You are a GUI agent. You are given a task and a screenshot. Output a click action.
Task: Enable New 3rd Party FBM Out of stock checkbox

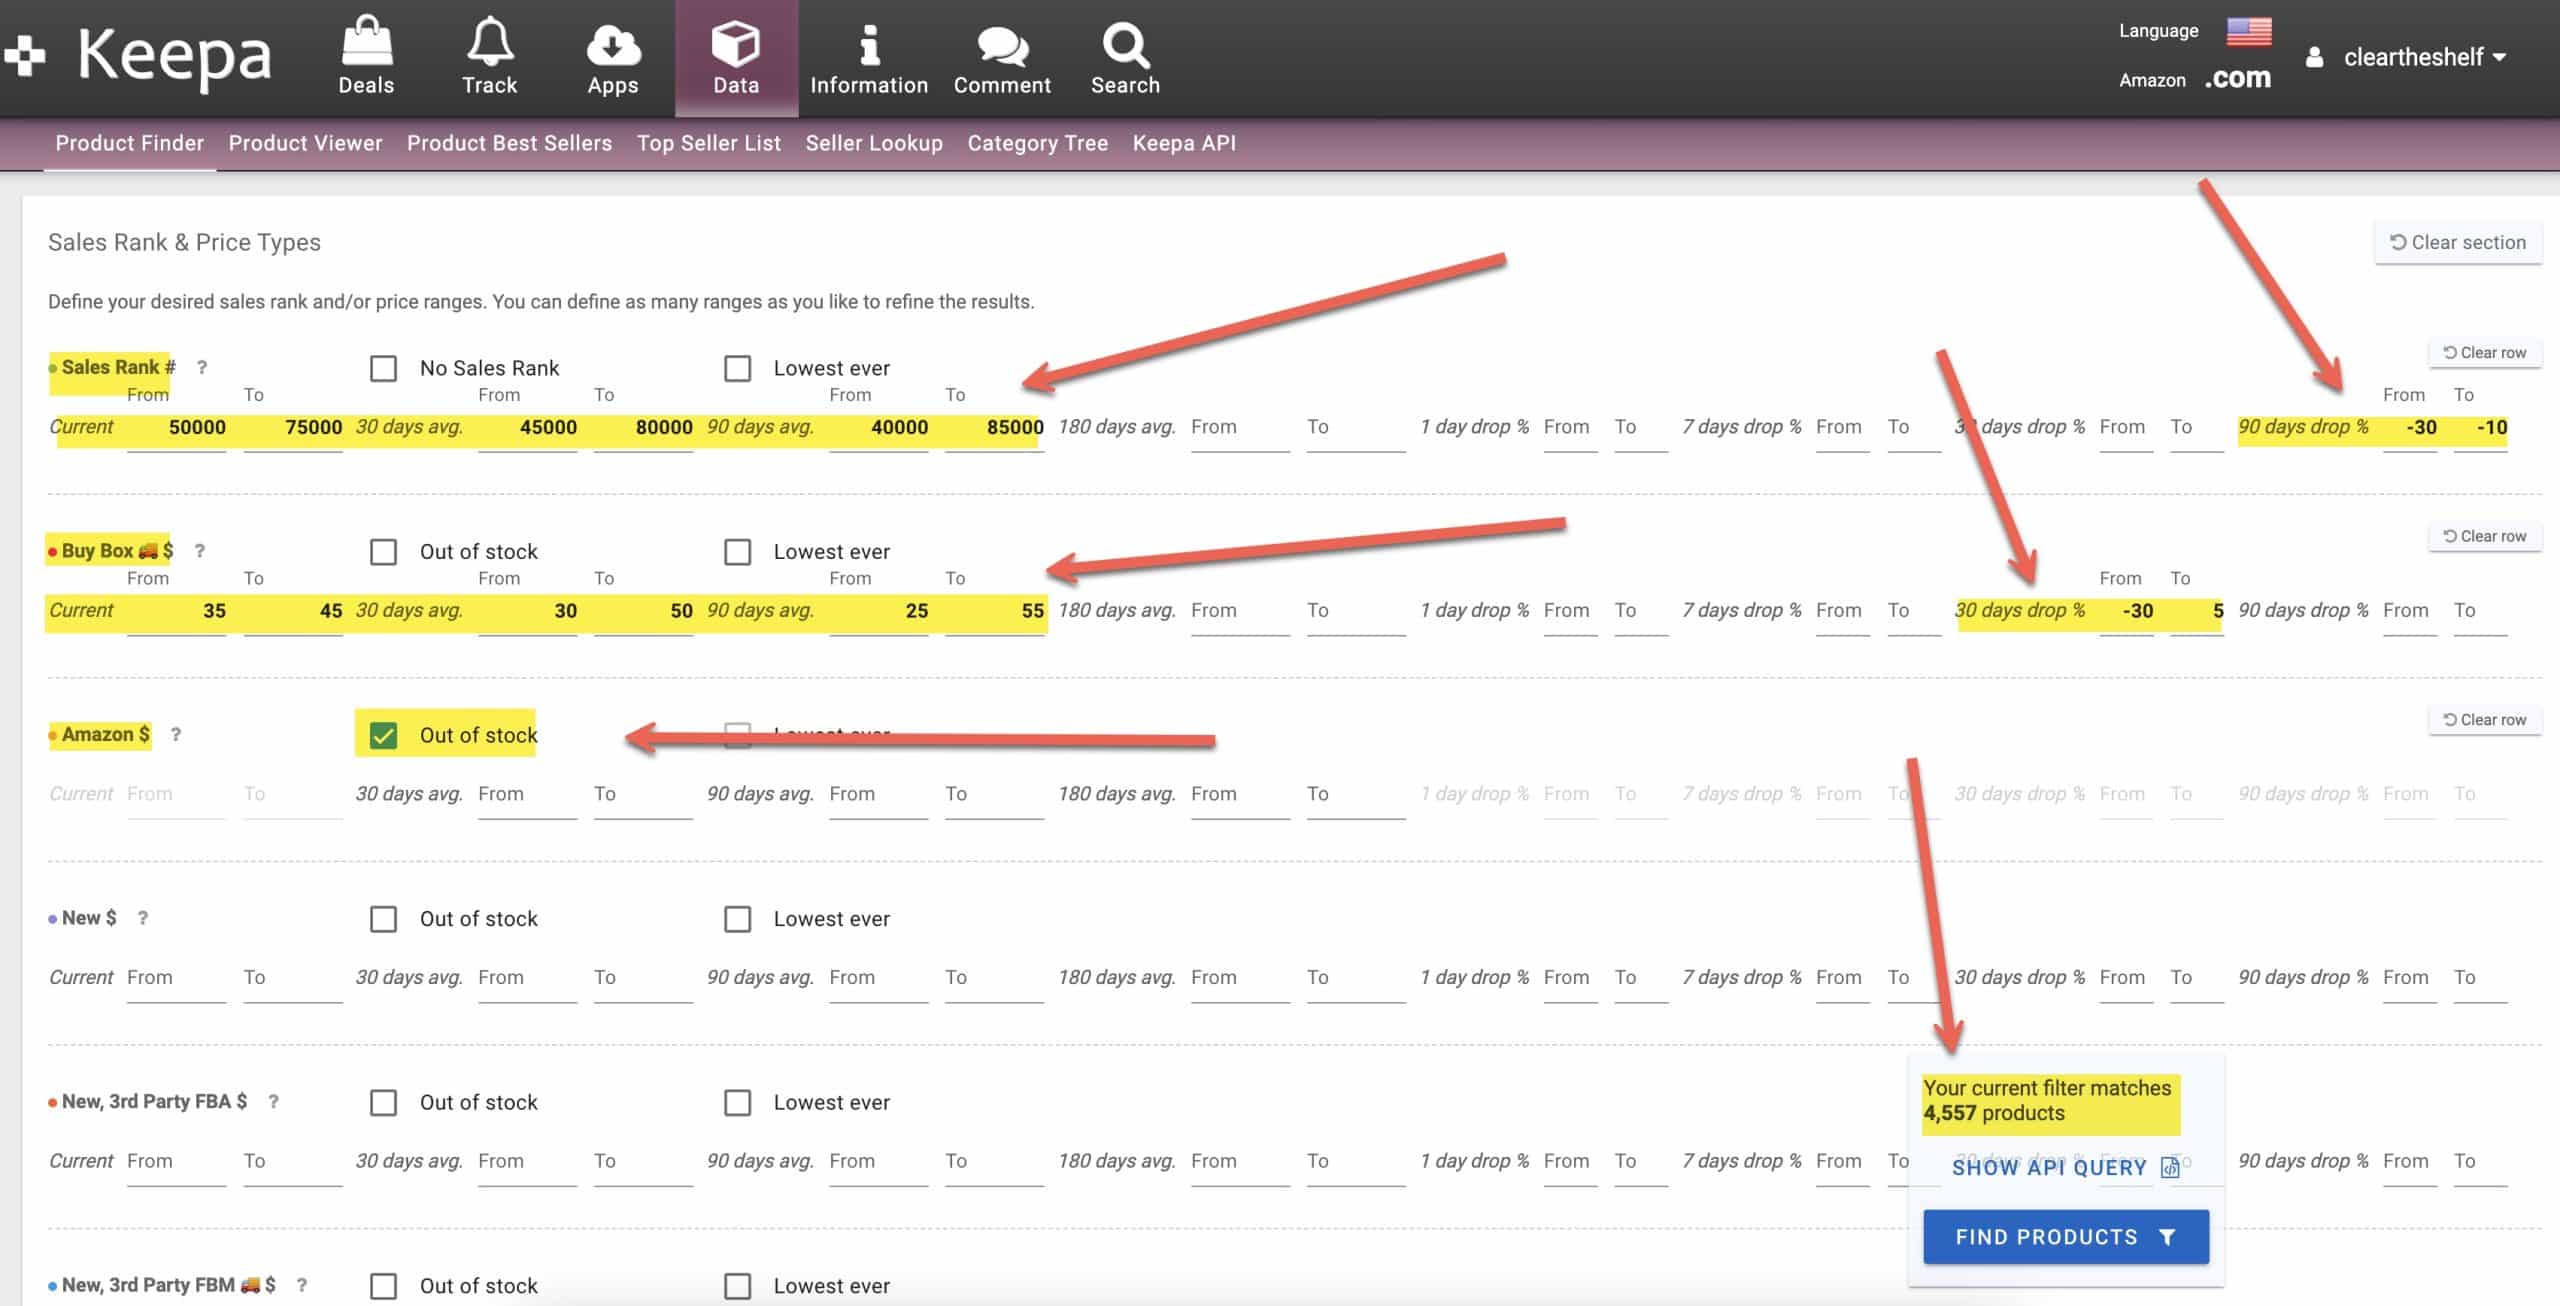[383, 1286]
